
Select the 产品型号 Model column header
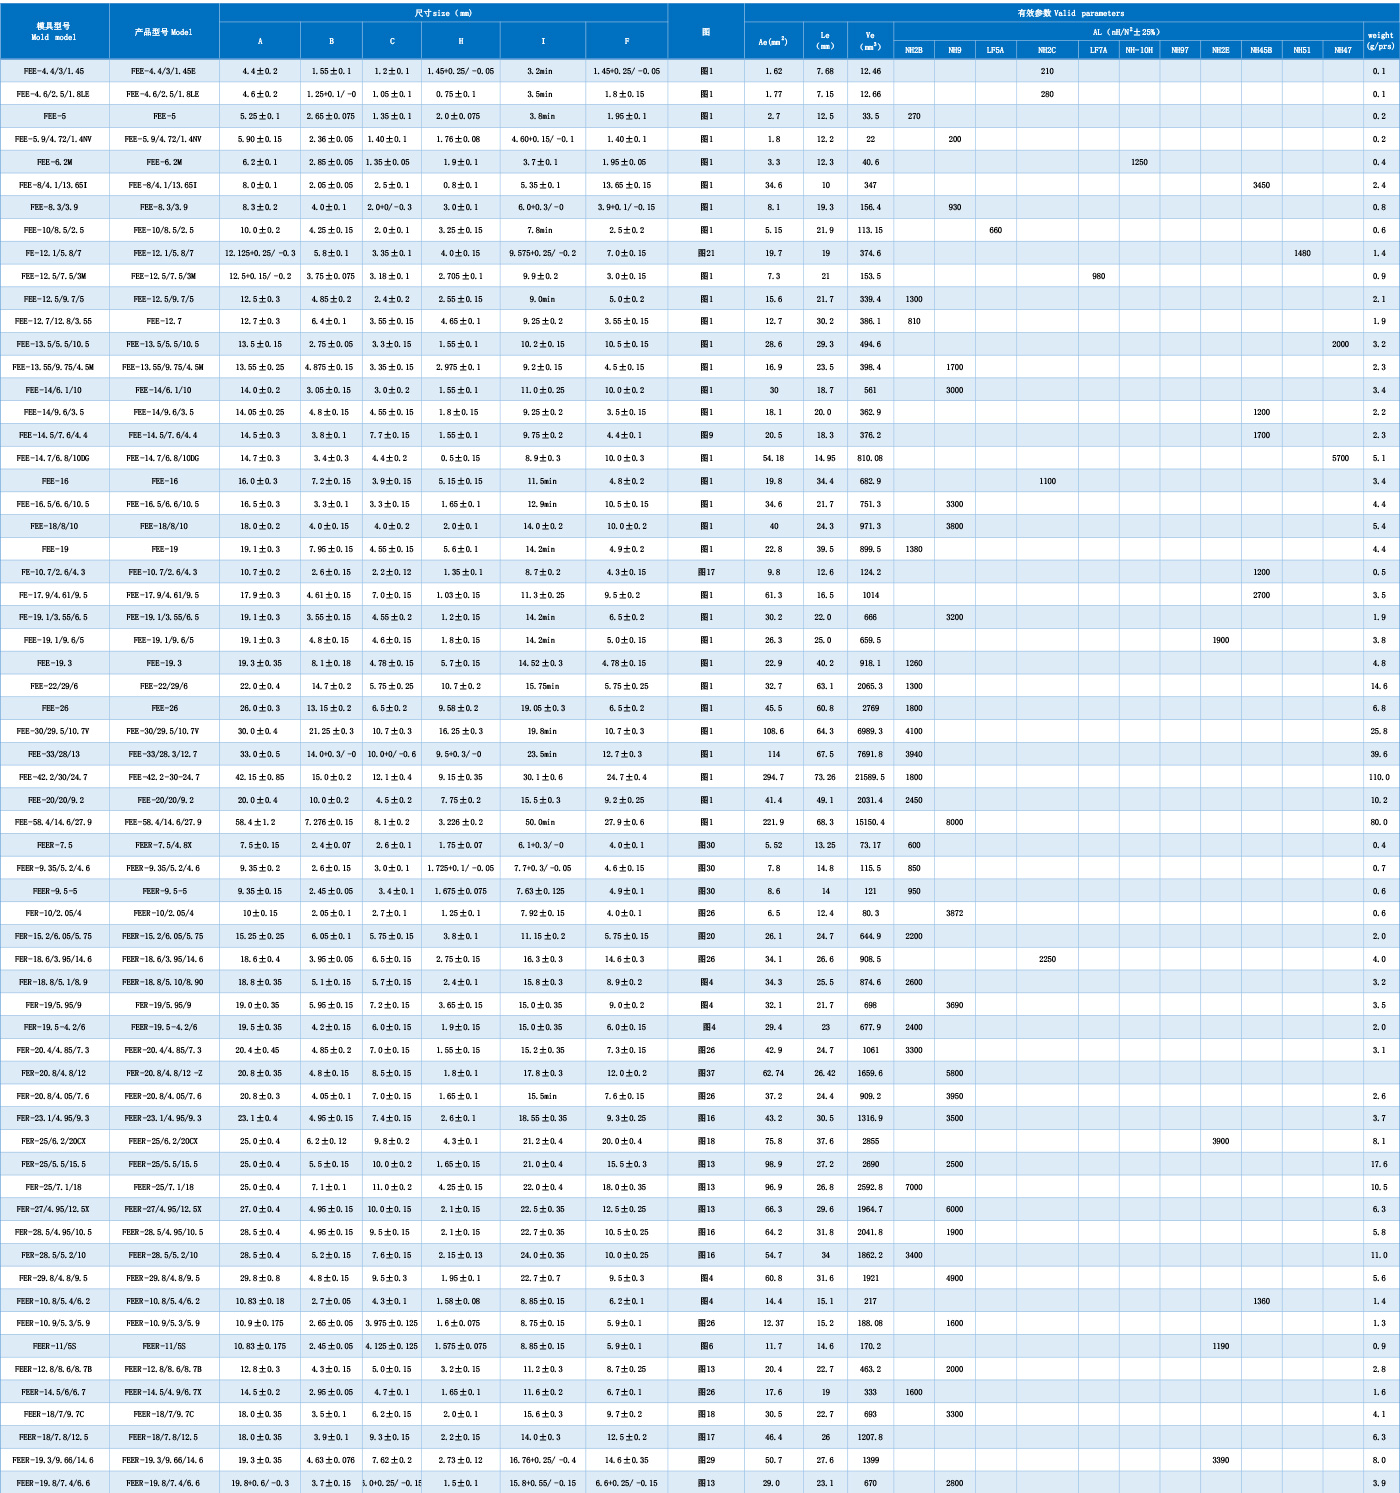(164, 32)
